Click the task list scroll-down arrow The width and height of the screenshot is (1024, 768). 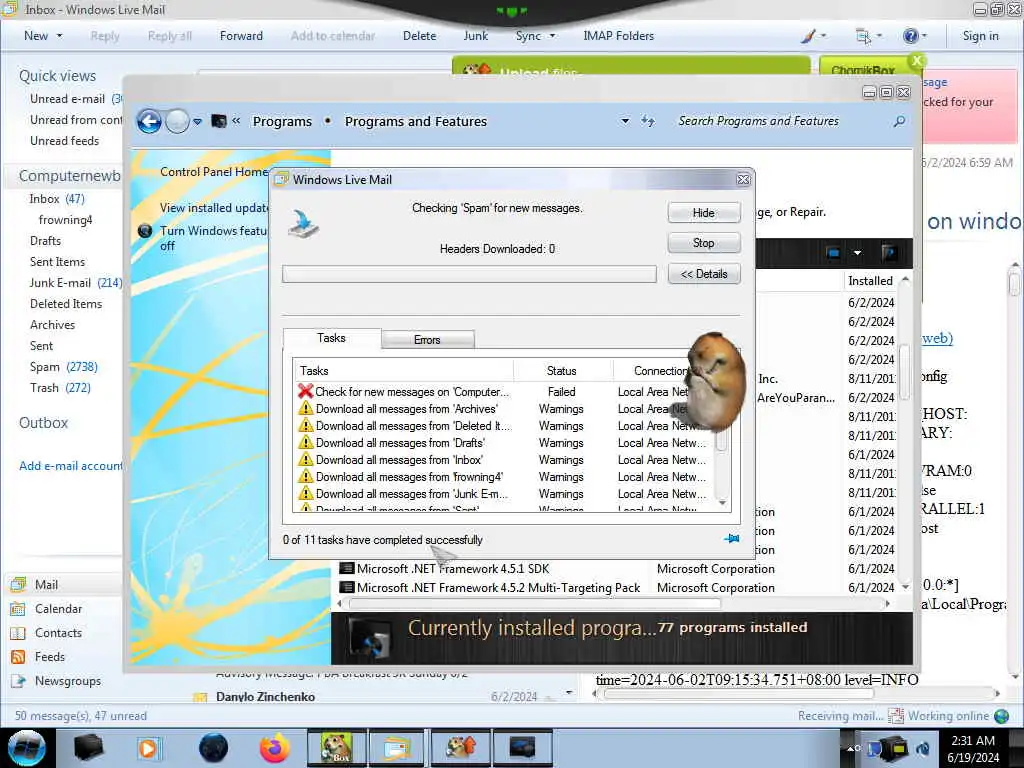click(722, 503)
